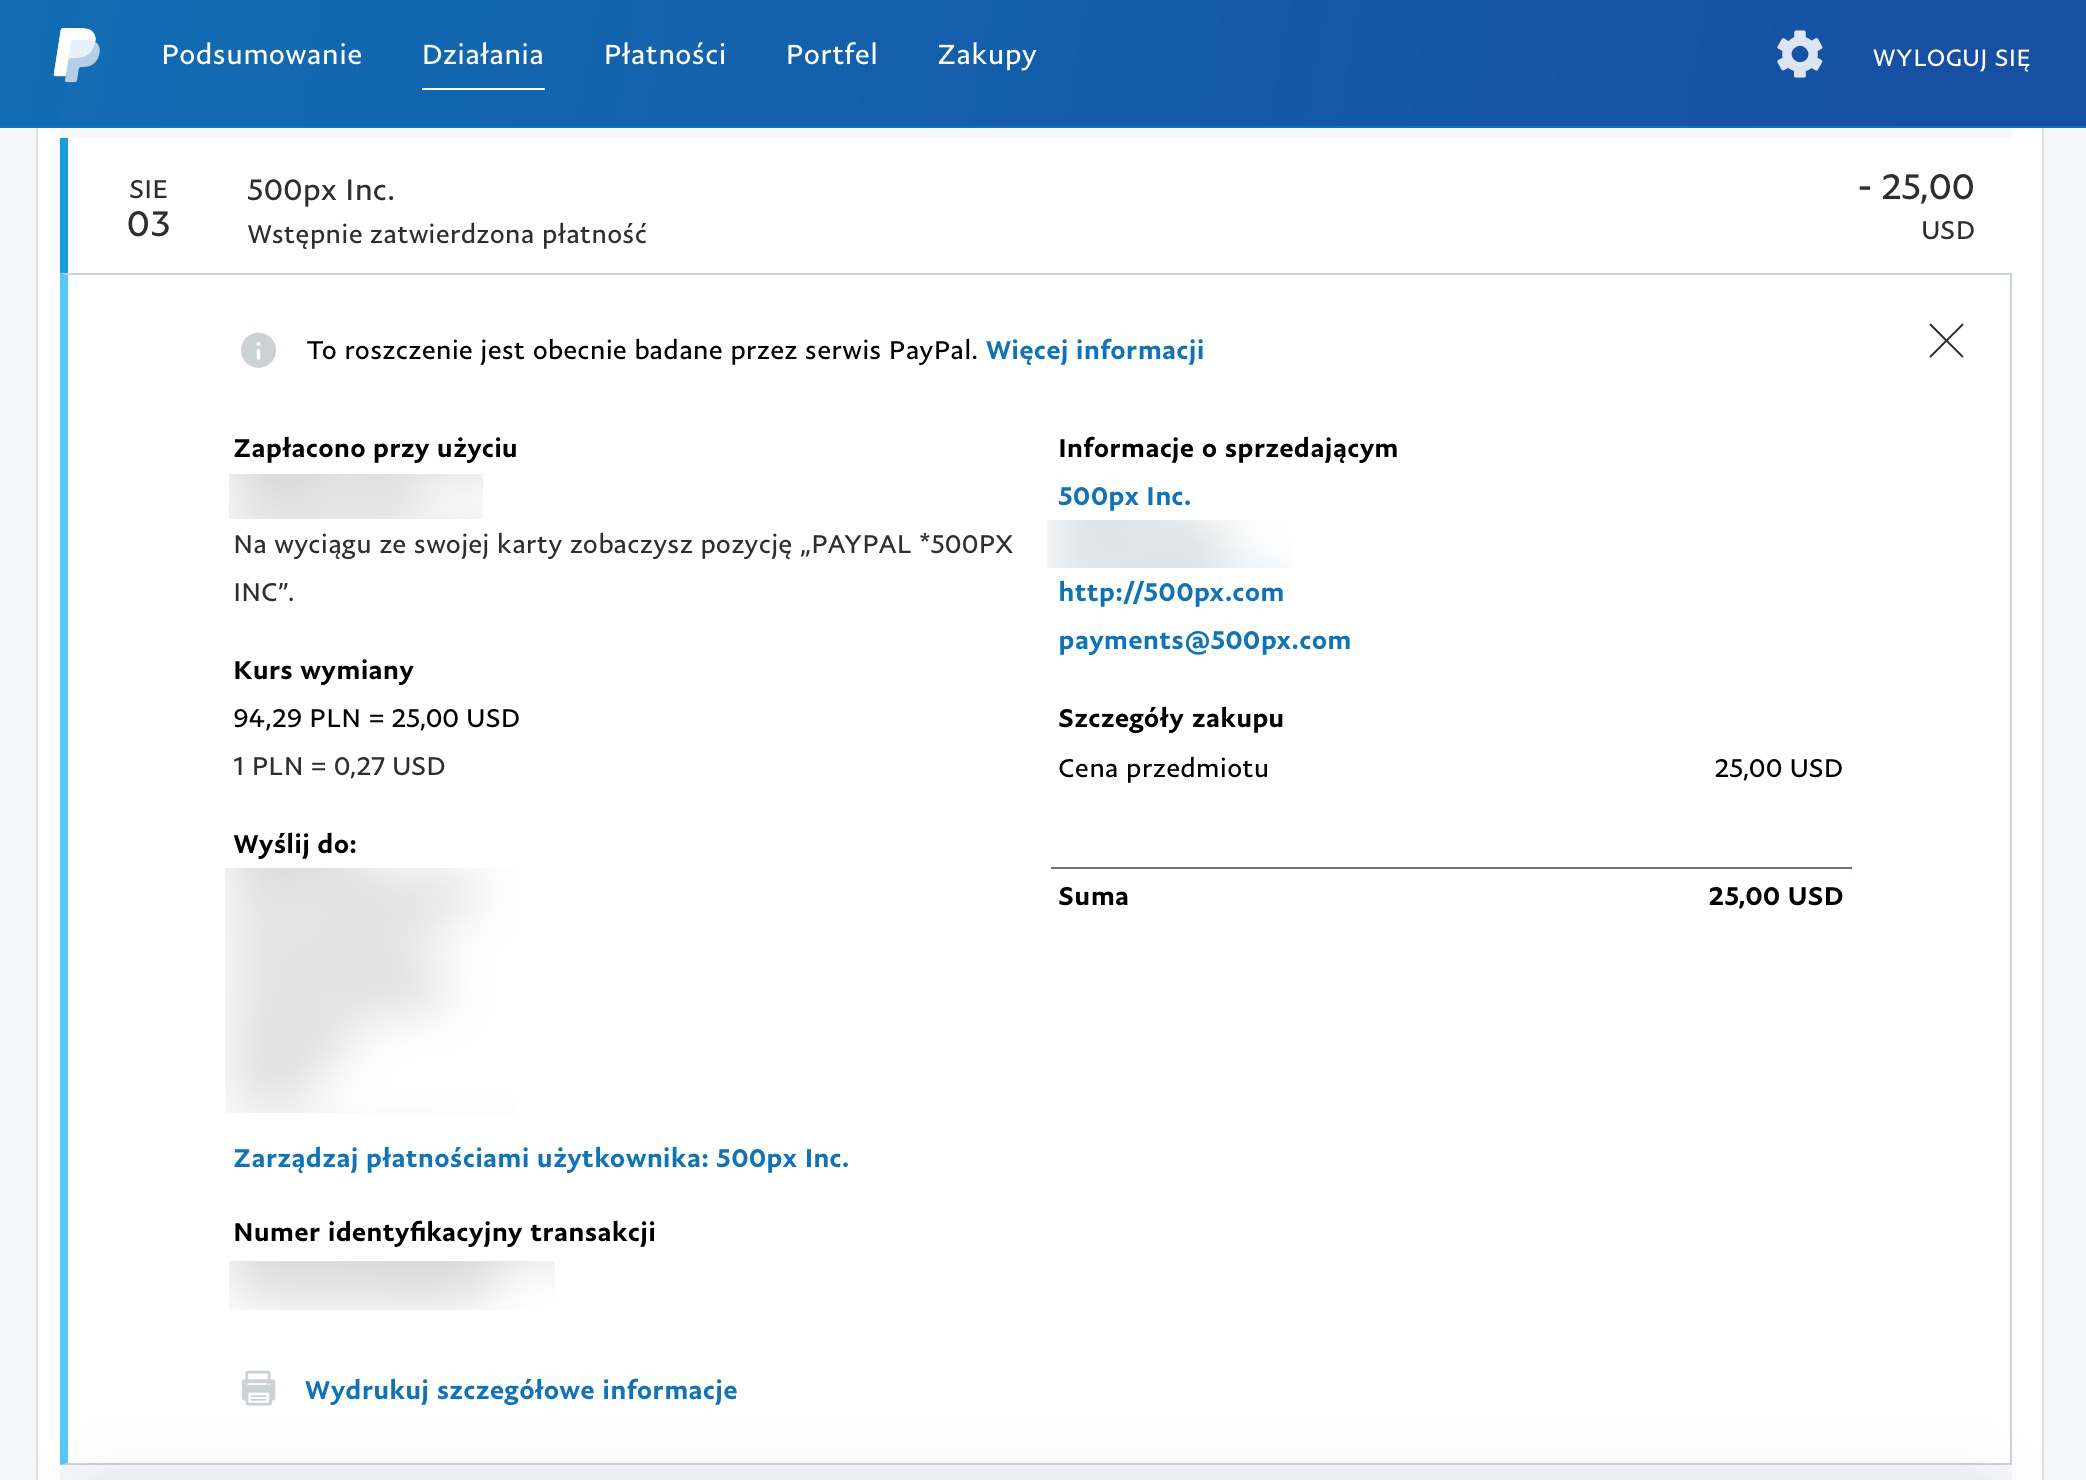2086x1480 pixels.
Task: Click the 94,29 PLN = 25,00 USD text
Action: point(376,718)
